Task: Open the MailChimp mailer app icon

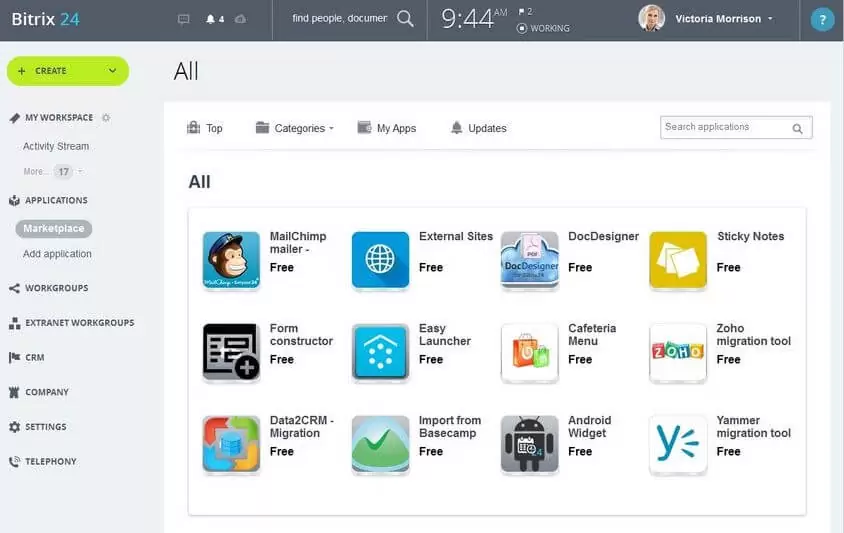Action: 231,261
